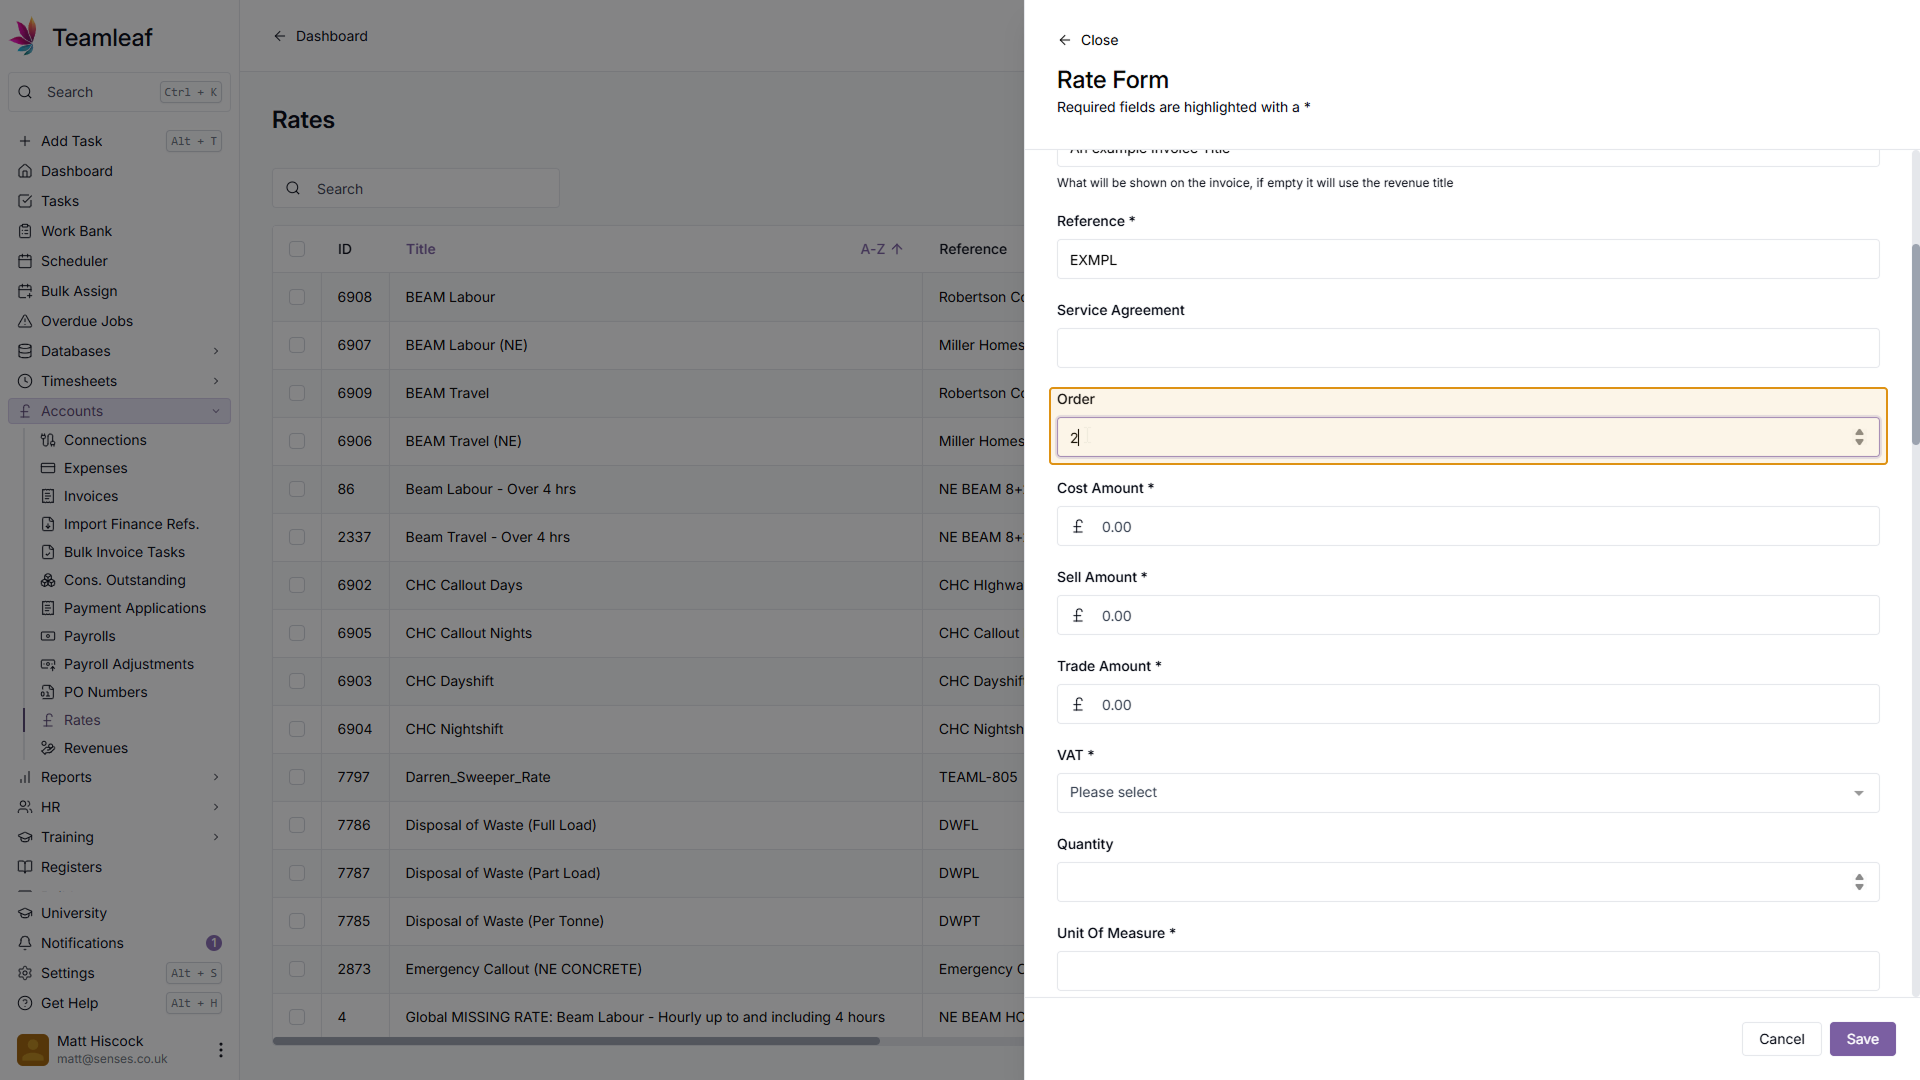
Task: Go to the Invoices section
Action: click(x=90, y=496)
